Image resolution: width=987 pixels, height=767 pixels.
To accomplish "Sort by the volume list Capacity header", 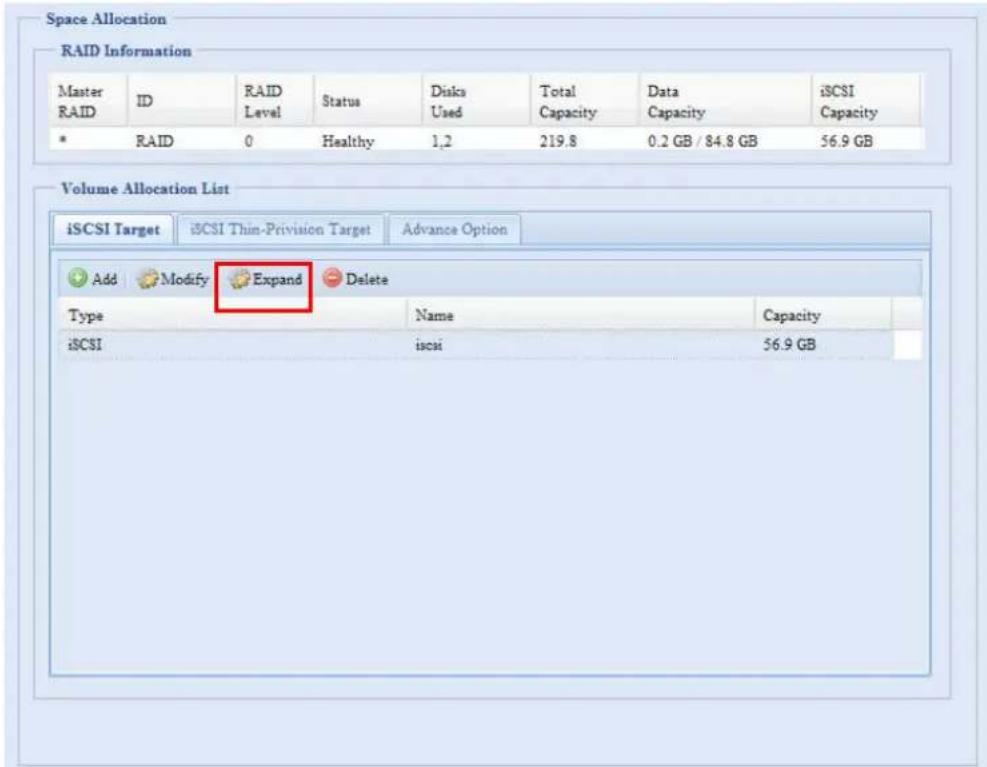I will 823,315.
